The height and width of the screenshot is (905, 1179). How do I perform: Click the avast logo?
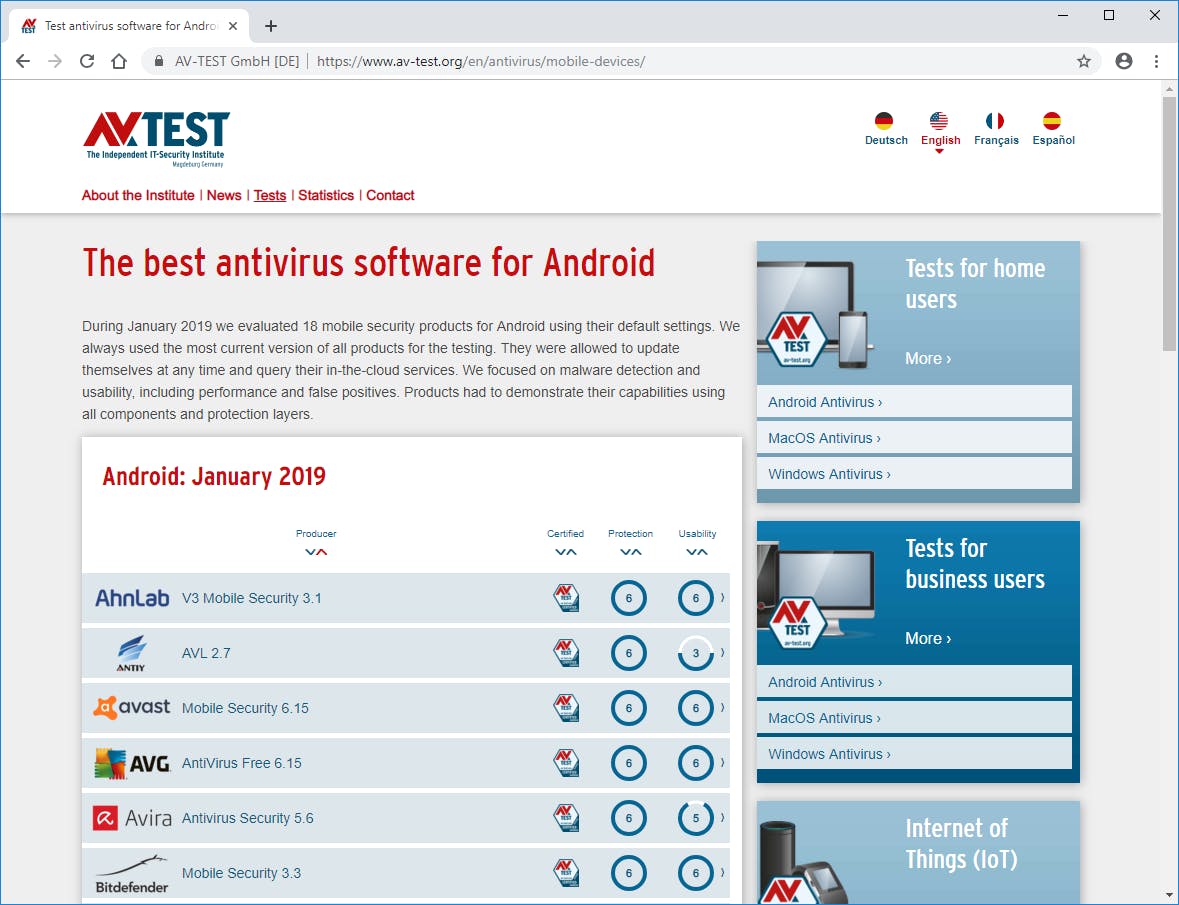point(132,707)
